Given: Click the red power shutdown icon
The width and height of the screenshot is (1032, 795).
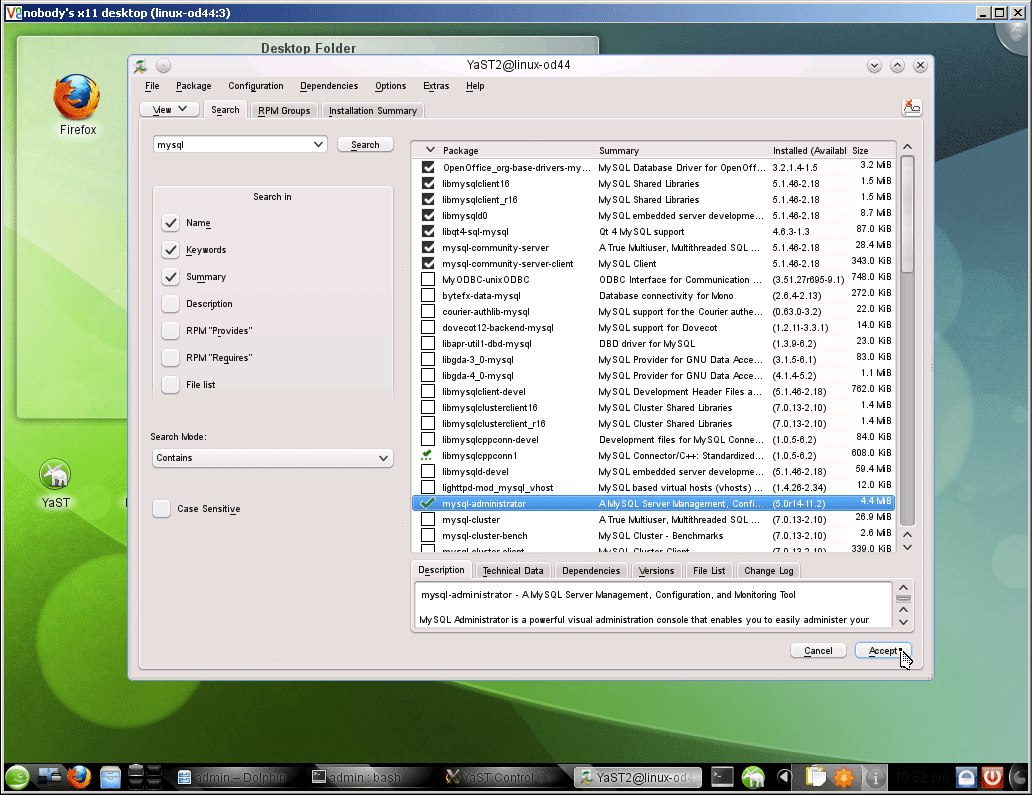Looking at the screenshot, I should [992, 778].
